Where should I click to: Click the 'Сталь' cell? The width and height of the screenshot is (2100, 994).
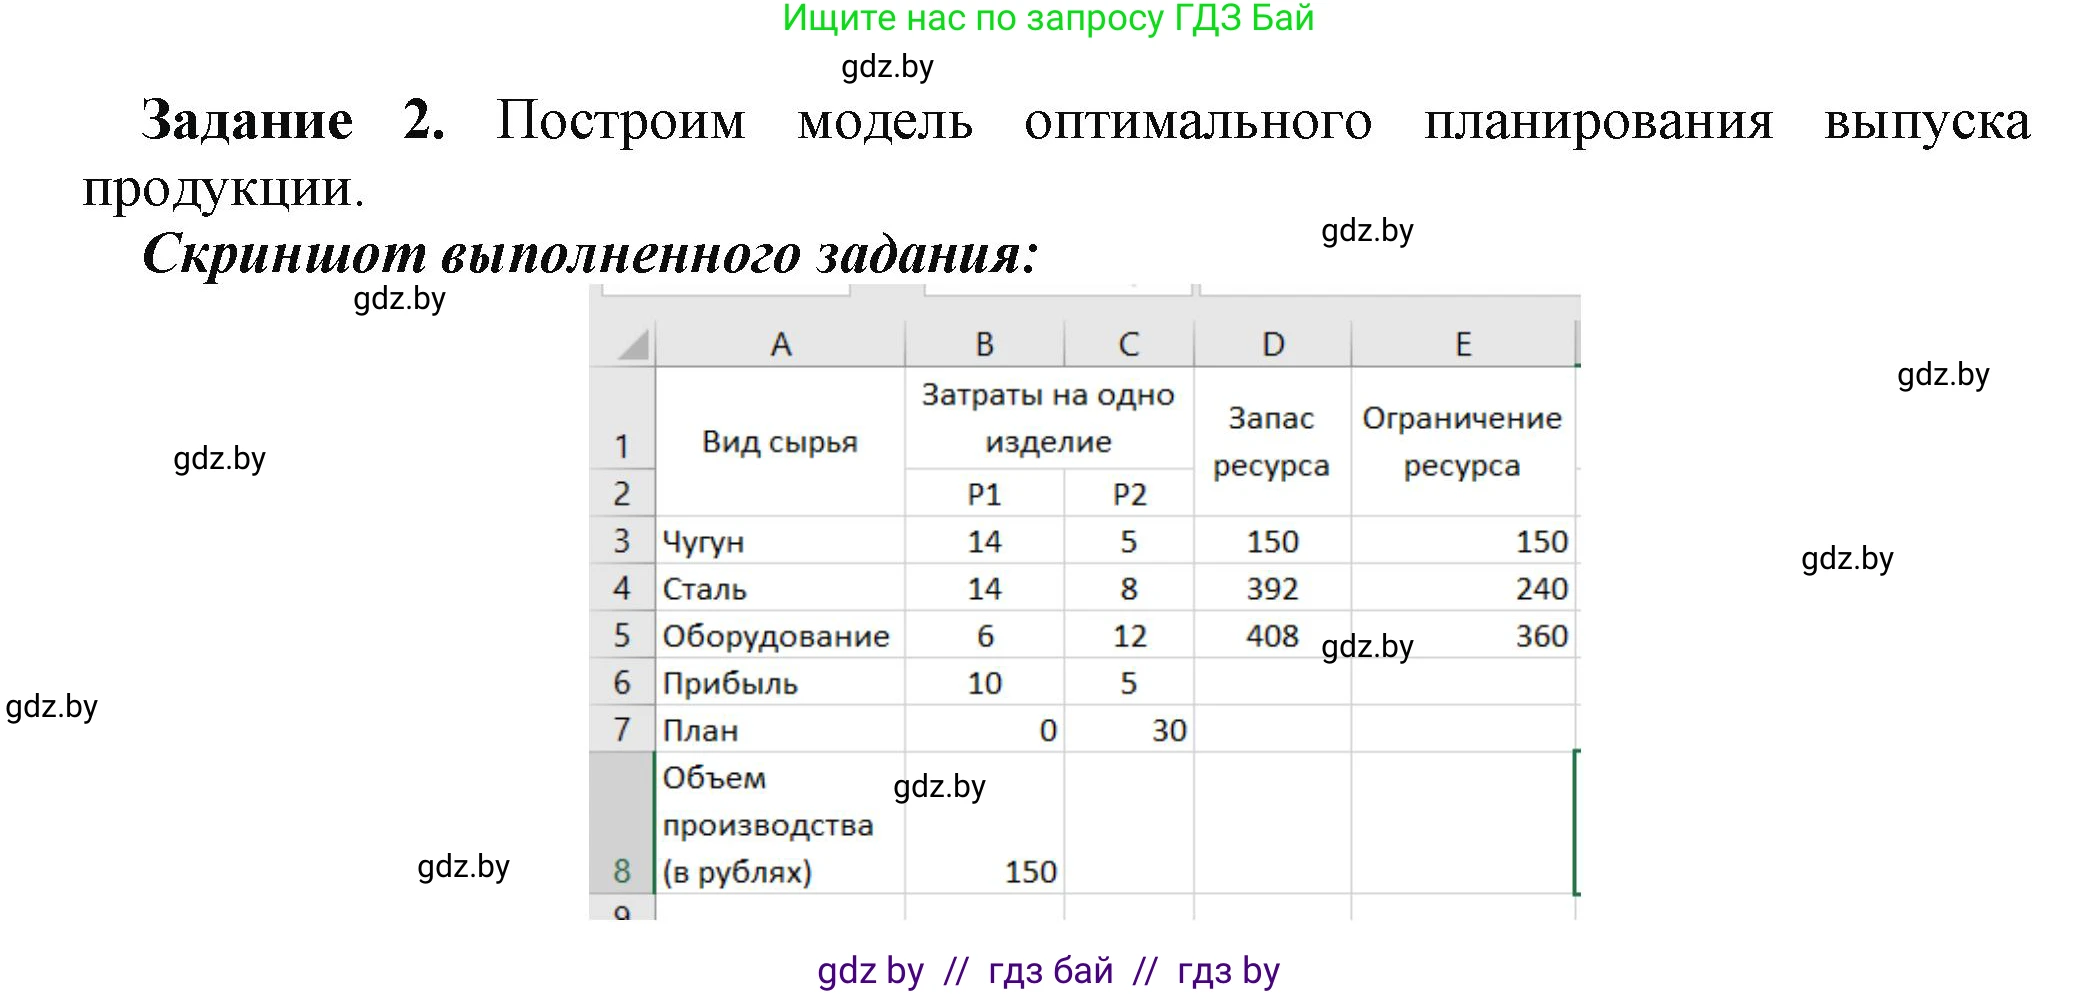(782, 588)
